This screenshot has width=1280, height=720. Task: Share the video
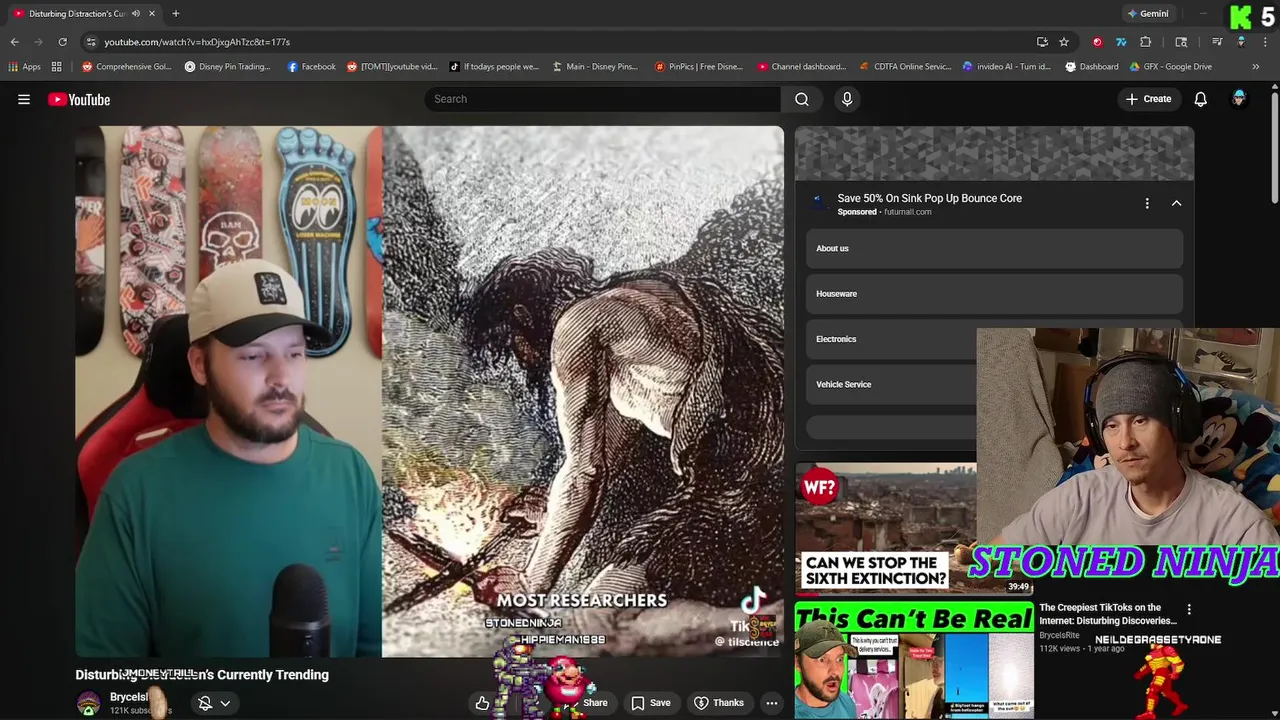[x=595, y=703]
